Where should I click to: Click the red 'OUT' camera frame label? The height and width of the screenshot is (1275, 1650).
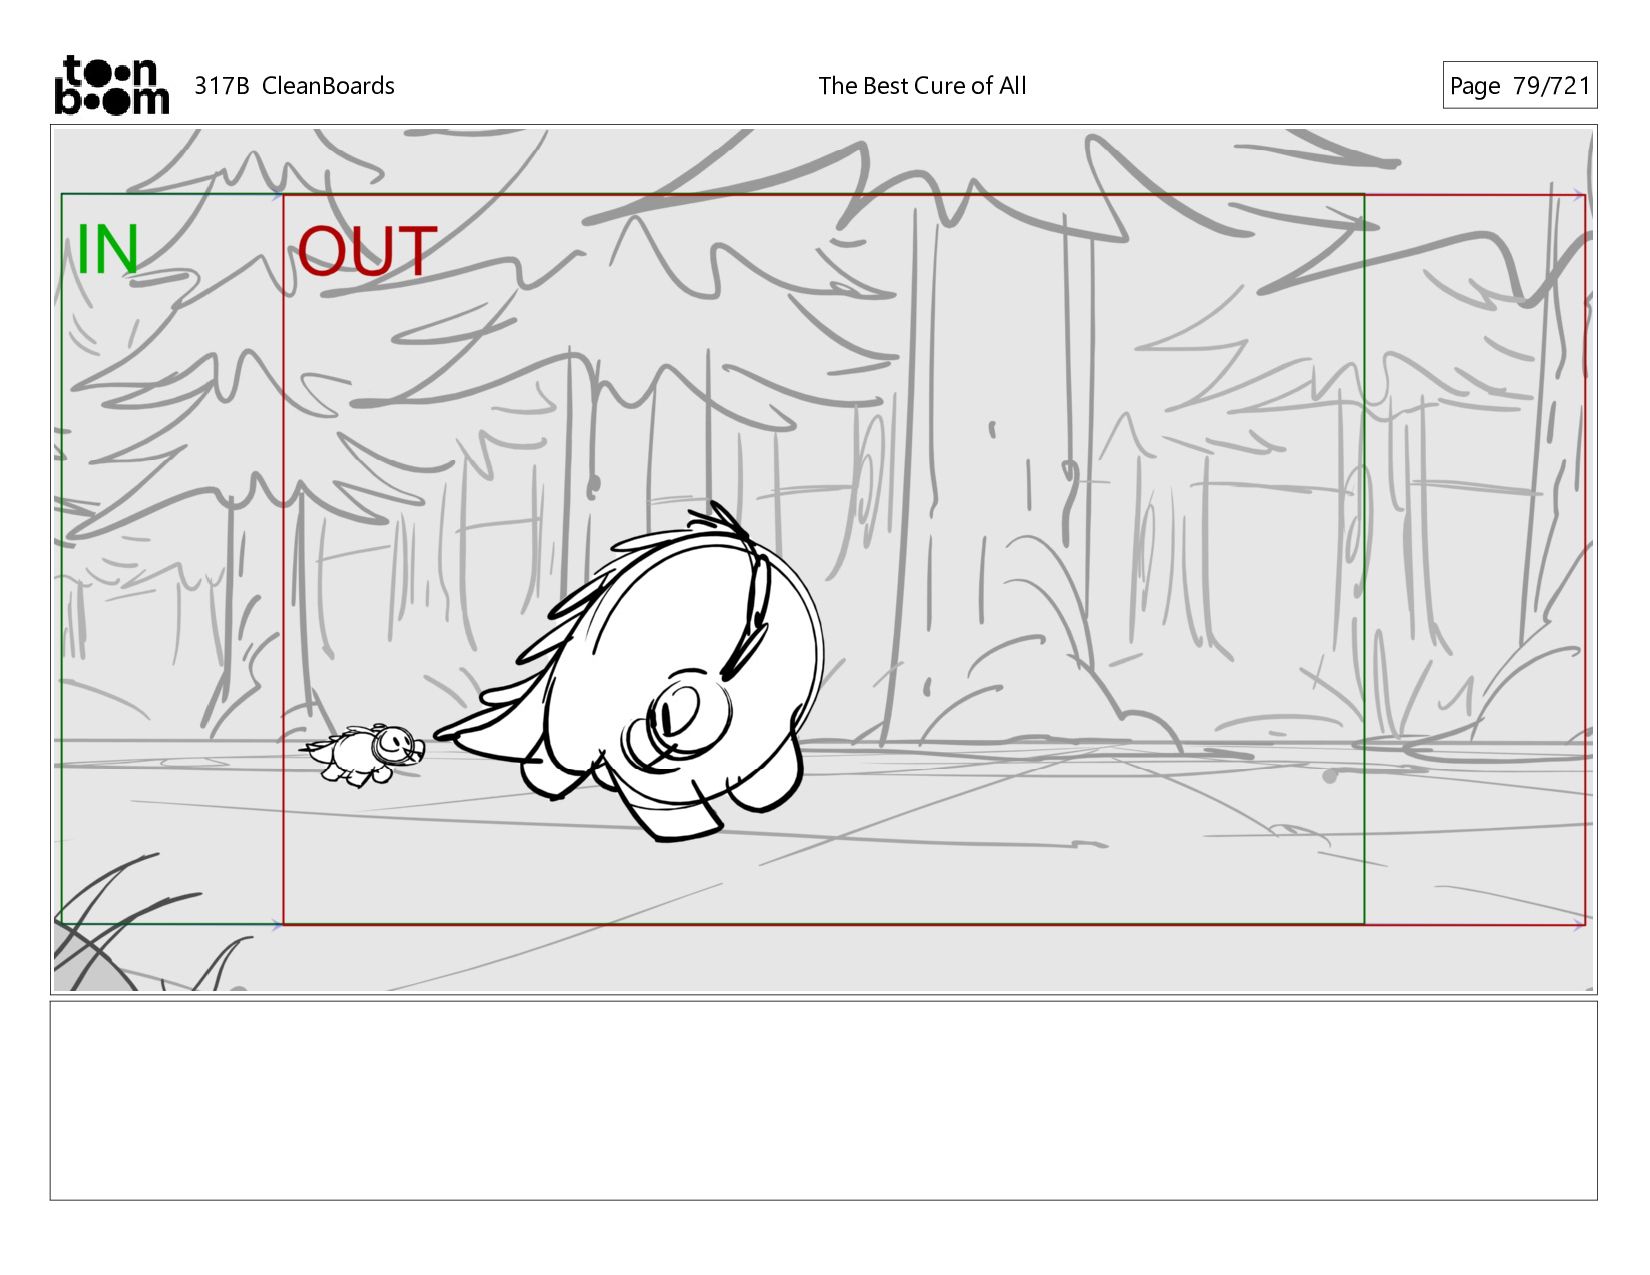367,251
